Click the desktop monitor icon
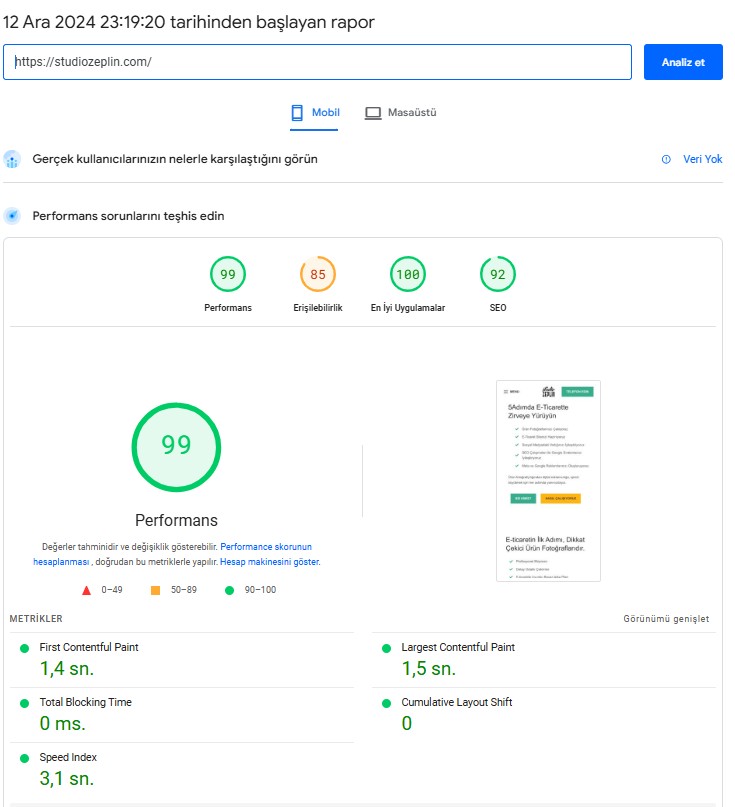 [x=372, y=113]
